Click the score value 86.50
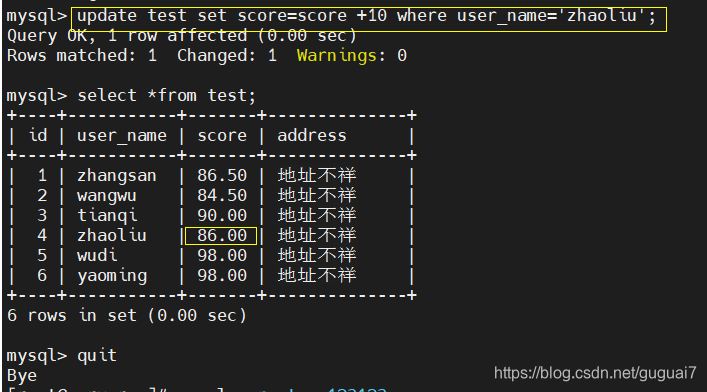Image resolution: width=707 pixels, height=392 pixels. [222, 175]
